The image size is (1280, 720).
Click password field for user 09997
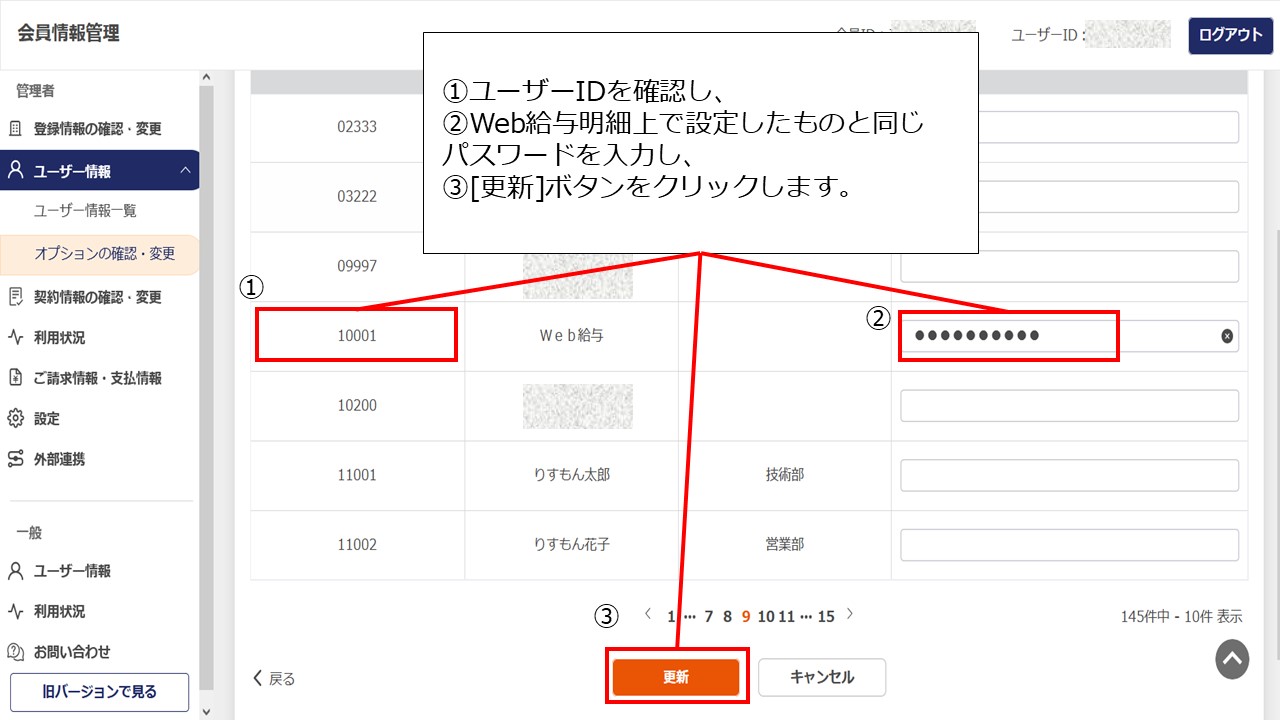pos(1069,266)
